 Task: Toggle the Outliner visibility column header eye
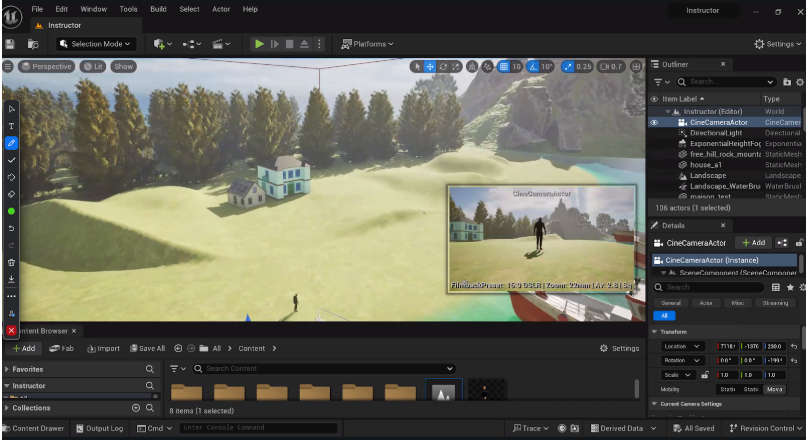654,99
